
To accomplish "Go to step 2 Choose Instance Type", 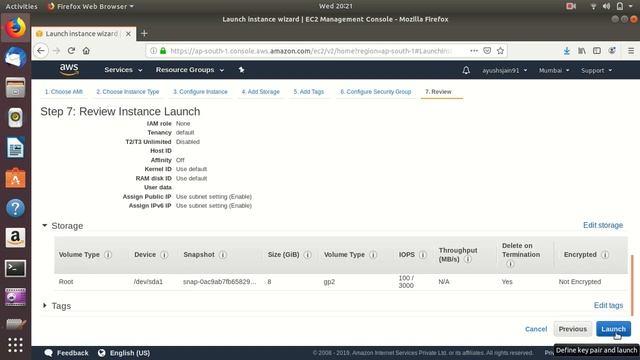I will pos(128,92).
